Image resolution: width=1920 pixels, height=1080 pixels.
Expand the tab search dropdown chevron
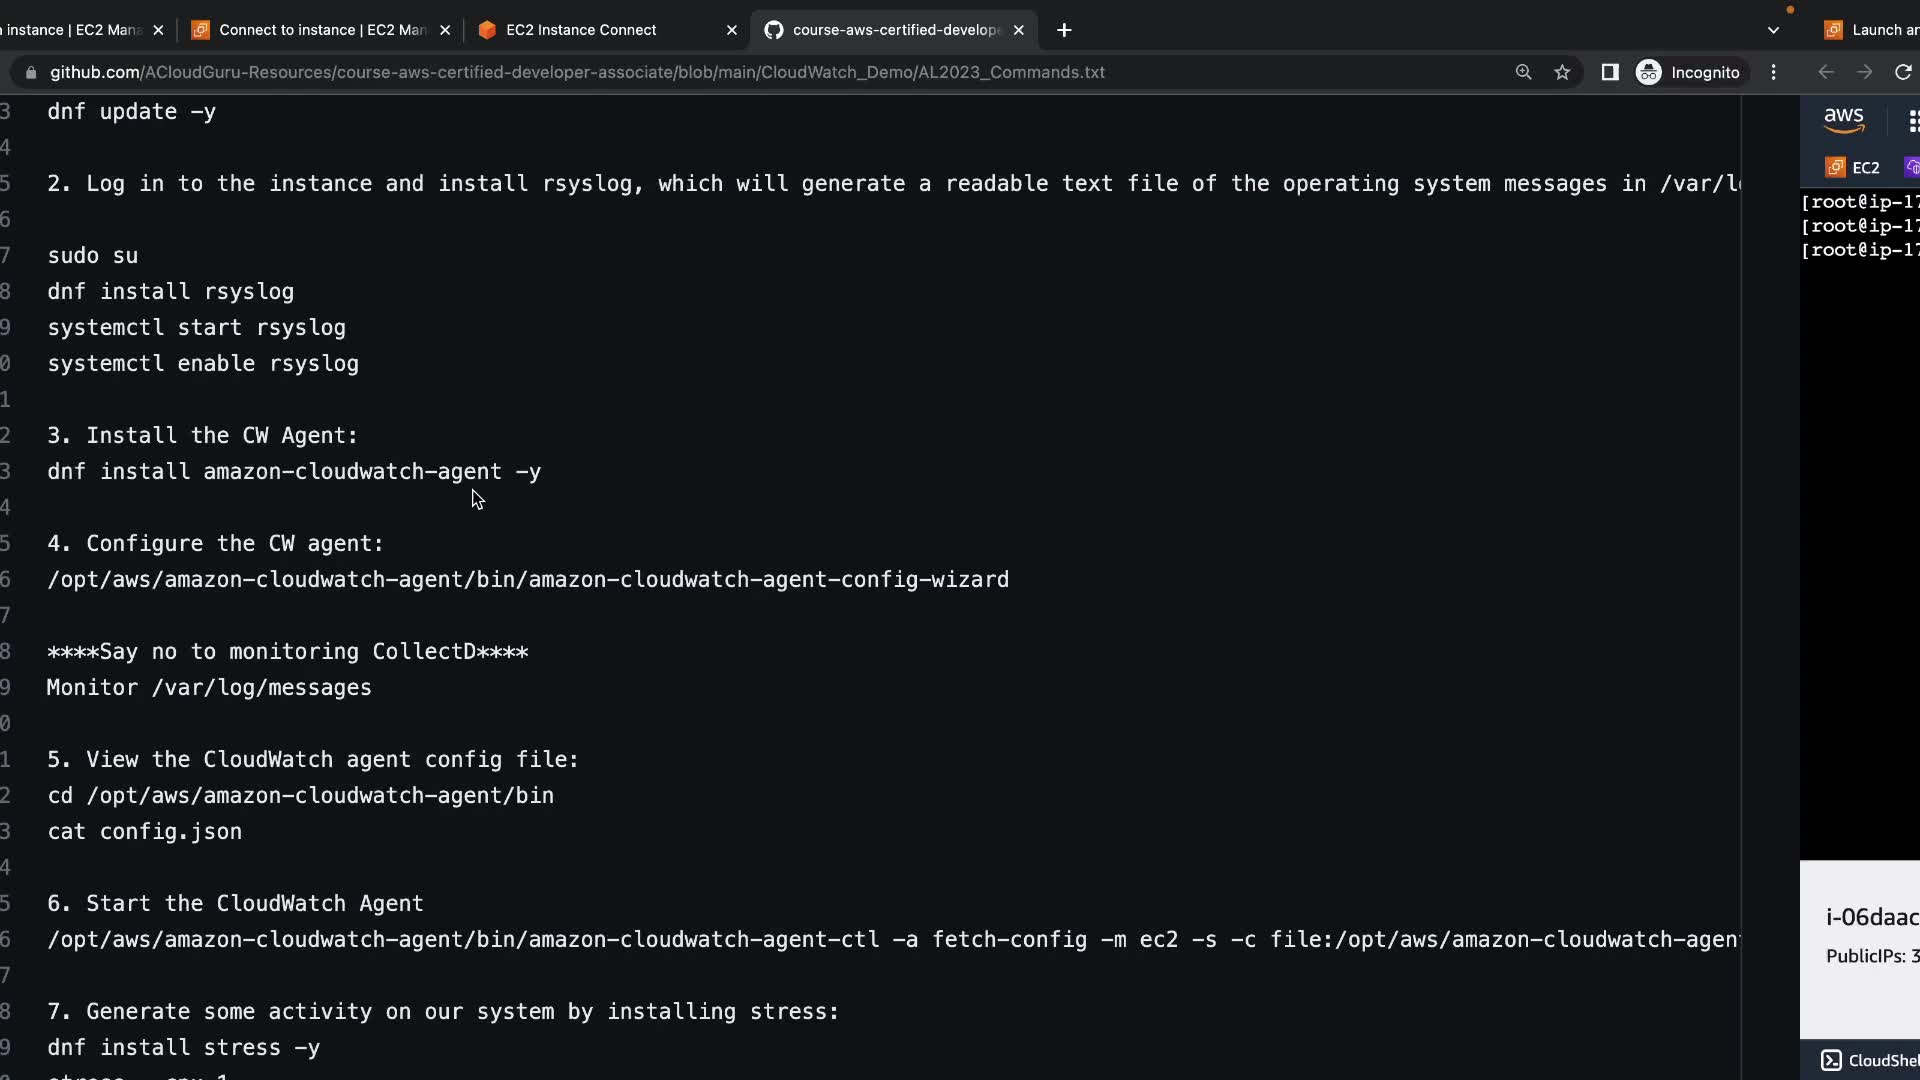point(1773,30)
